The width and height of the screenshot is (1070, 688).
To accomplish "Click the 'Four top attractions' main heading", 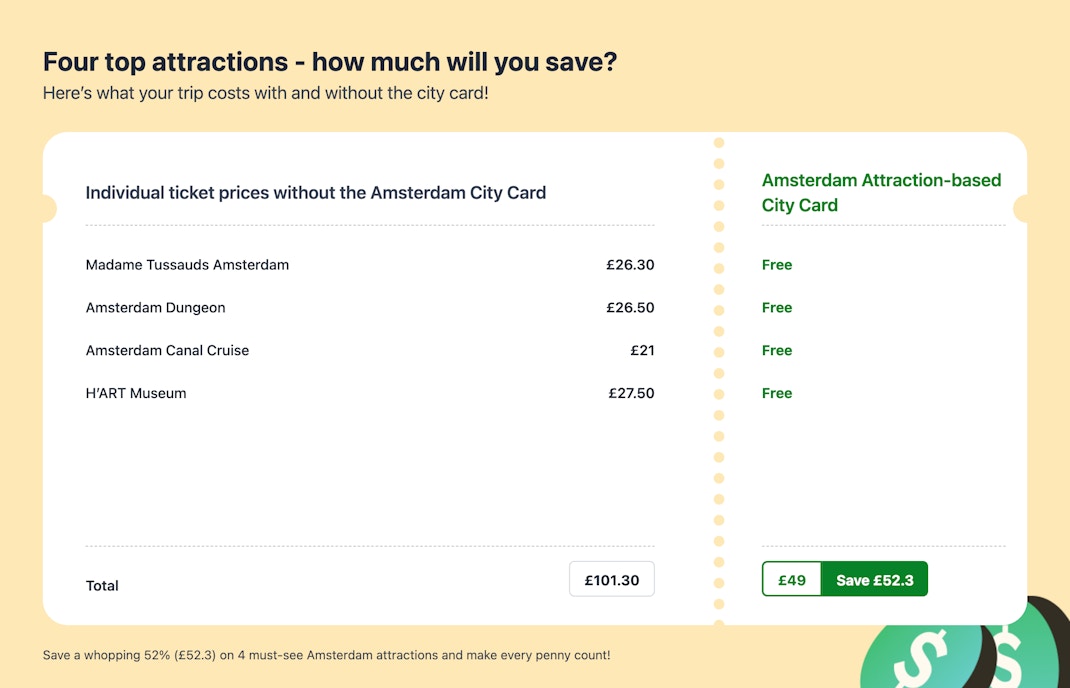I will pyautogui.click(x=330, y=62).
